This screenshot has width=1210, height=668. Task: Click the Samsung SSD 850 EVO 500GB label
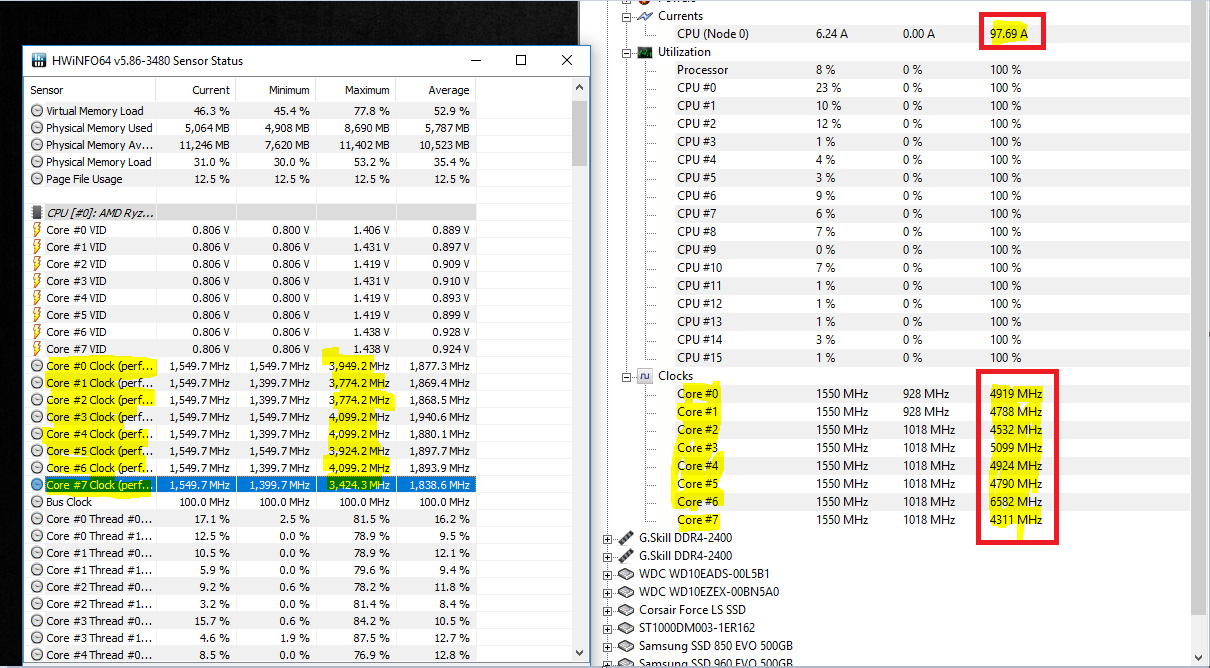point(716,646)
